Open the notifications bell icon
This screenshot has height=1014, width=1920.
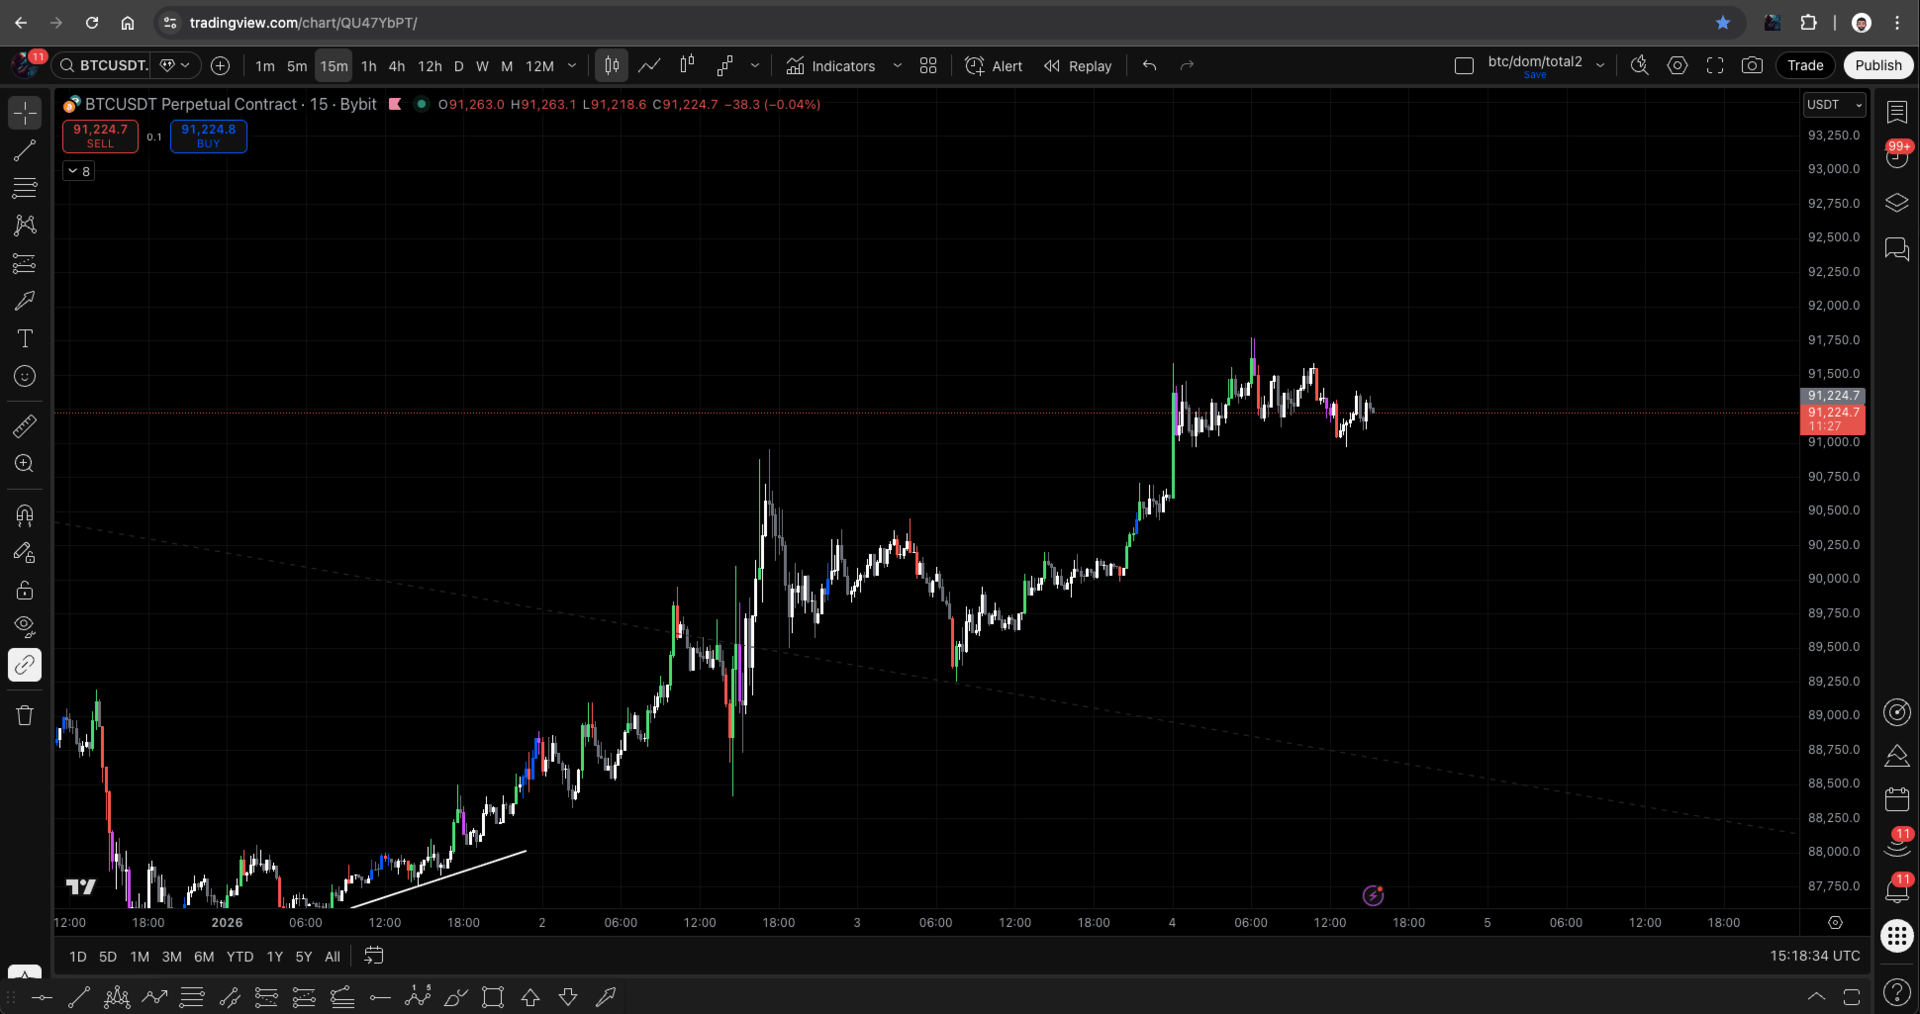pyautogui.click(x=1897, y=889)
